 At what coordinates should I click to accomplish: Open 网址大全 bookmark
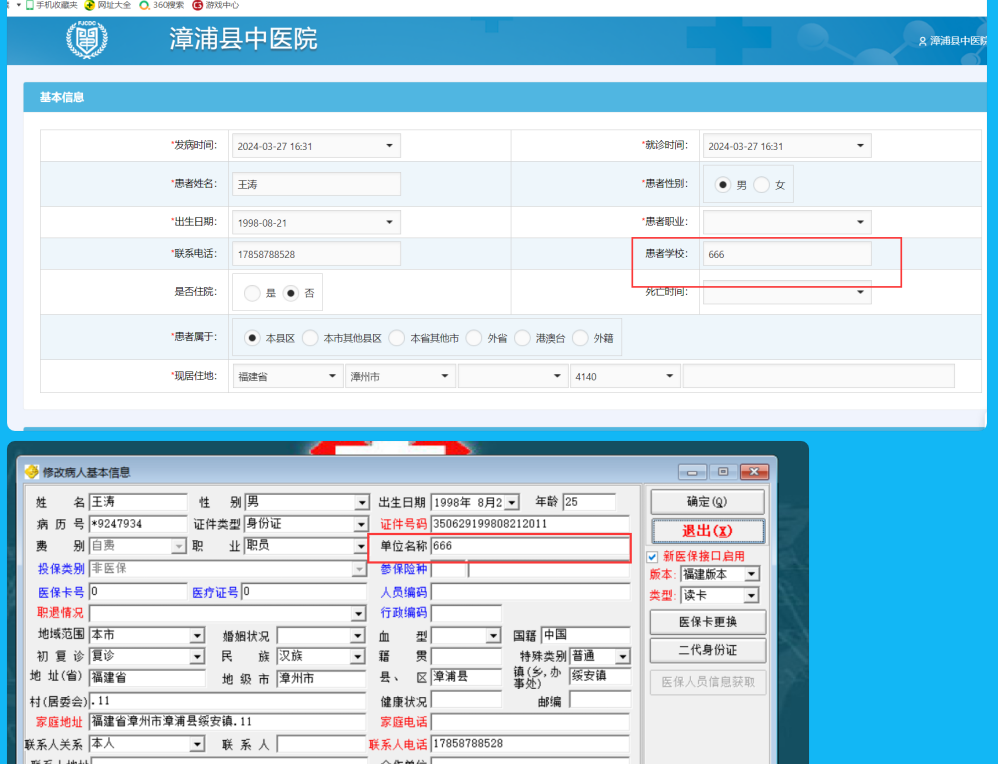coord(108,5)
